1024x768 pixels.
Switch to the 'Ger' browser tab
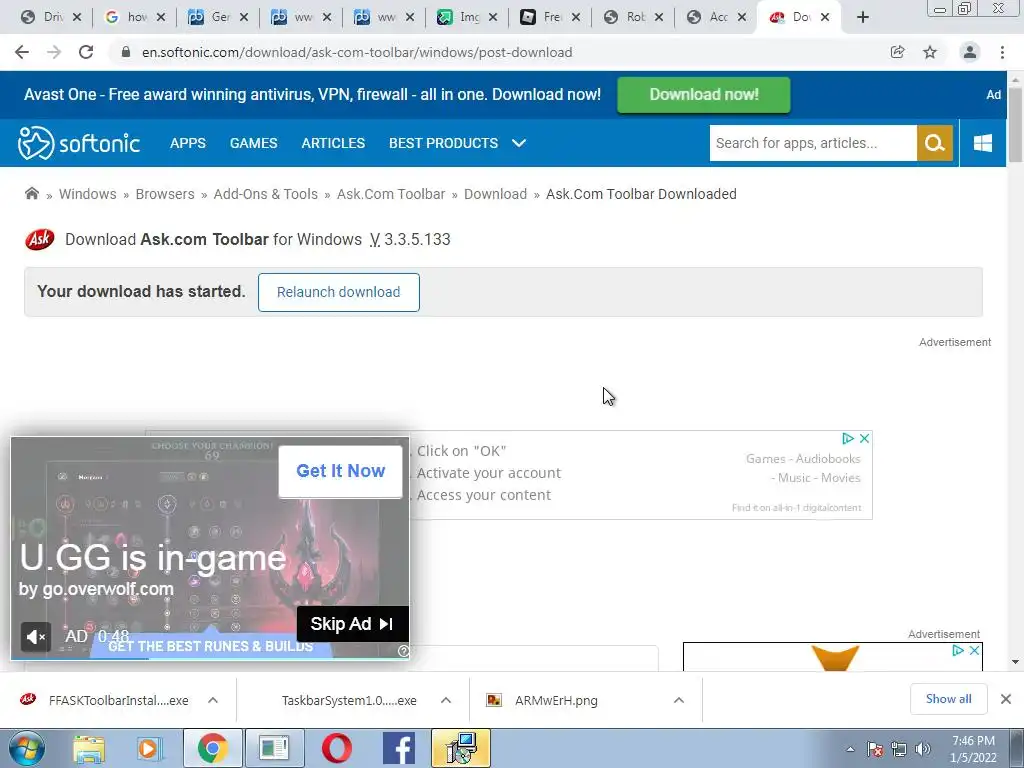[219, 17]
